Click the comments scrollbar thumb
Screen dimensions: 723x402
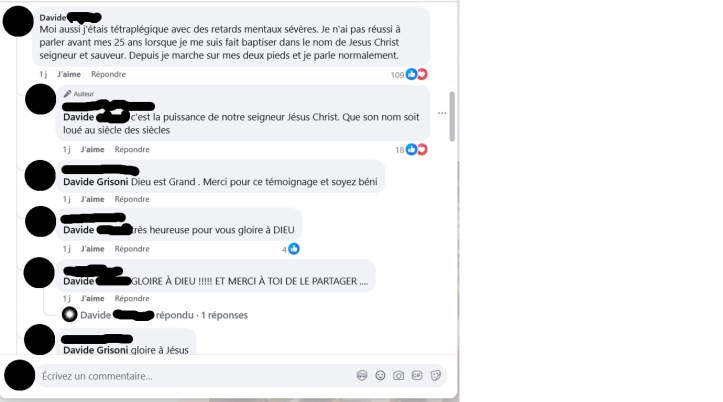pos(452,117)
